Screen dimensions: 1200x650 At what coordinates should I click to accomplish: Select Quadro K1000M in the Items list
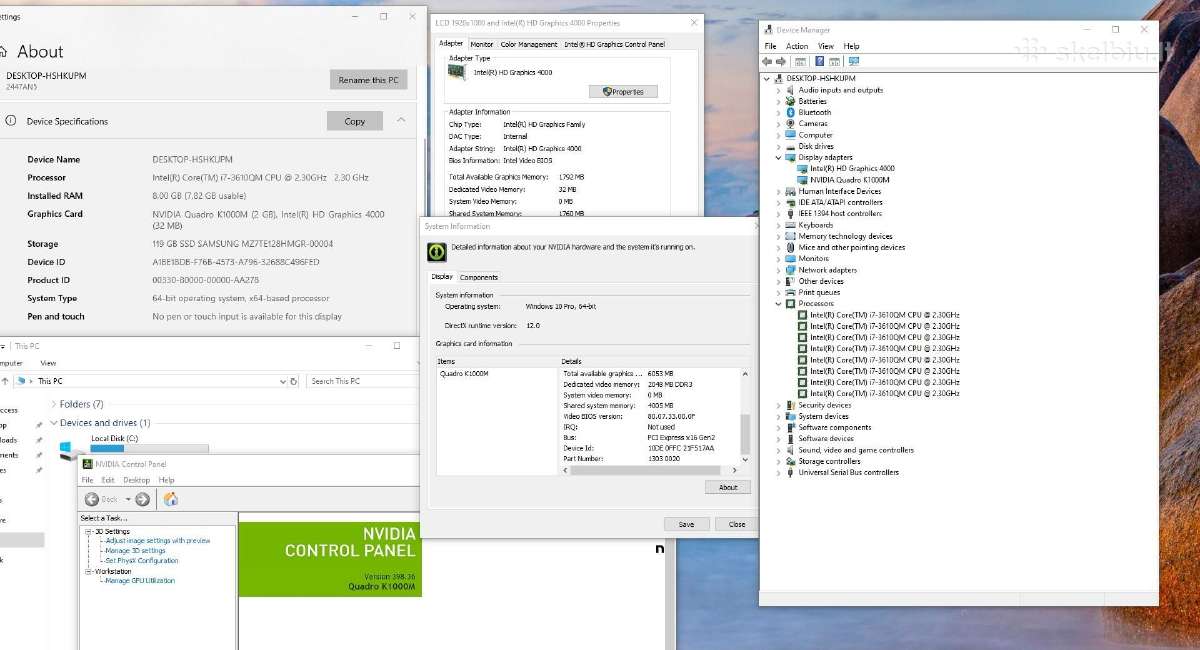click(x=463, y=373)
